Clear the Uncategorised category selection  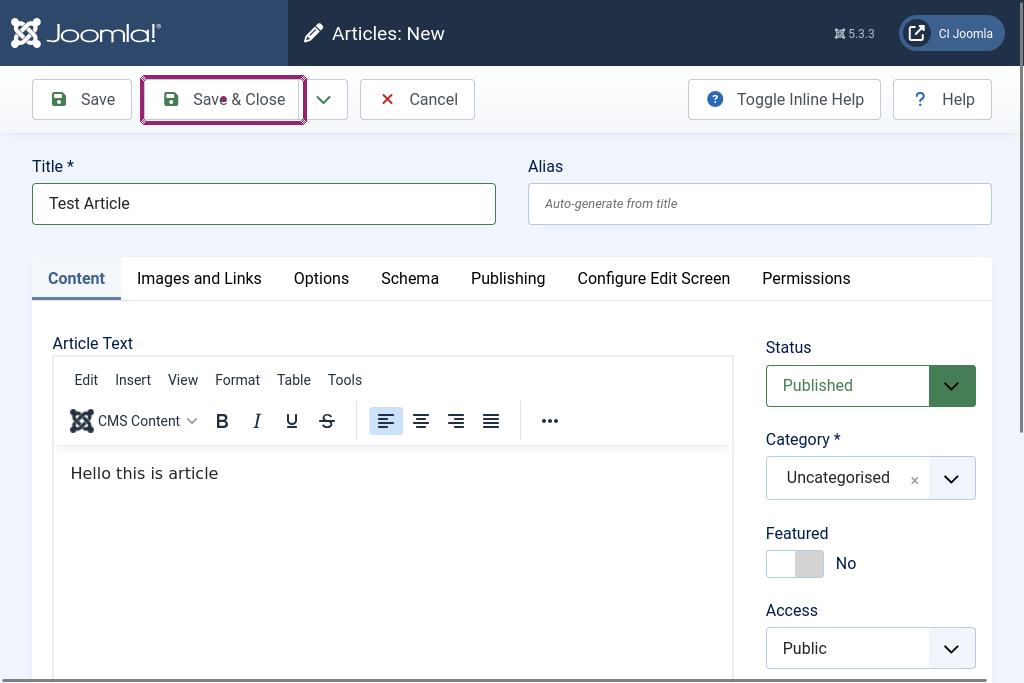coord(914,480)
